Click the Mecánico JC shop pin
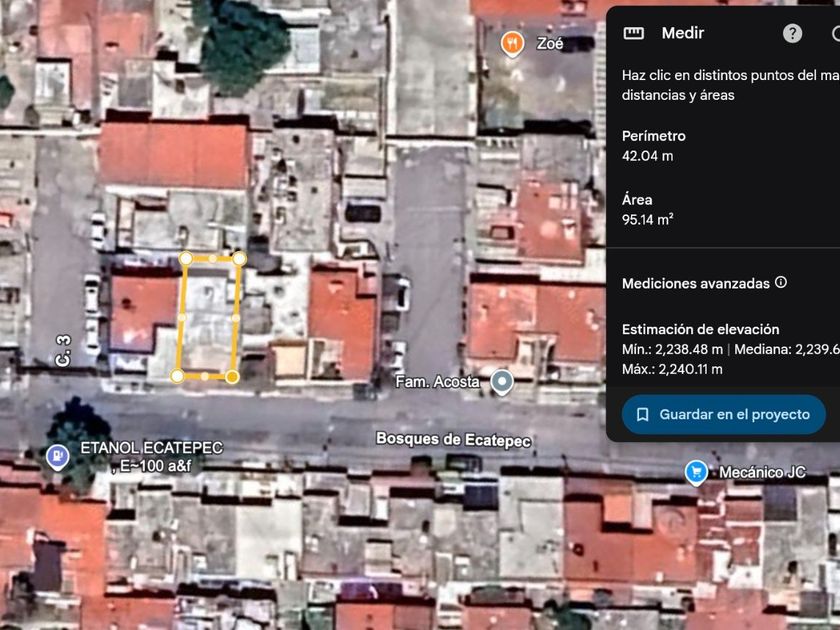Image resolution: width=840 pixels, height=630 pixels. (696, 473)
